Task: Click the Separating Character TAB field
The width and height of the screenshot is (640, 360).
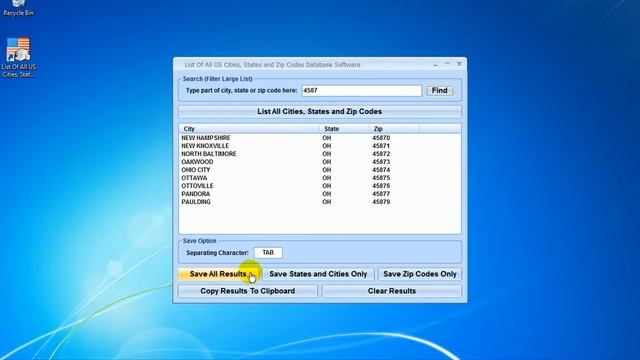Action: coord(268,253)
